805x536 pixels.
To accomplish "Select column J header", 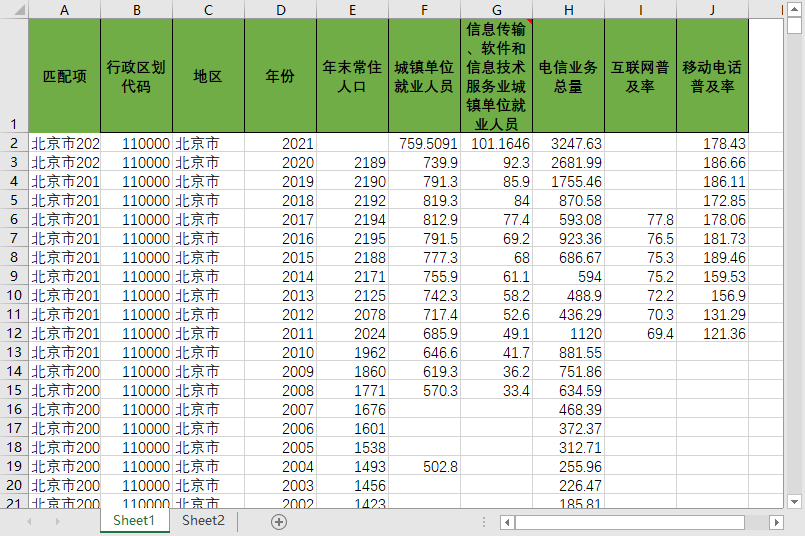I will click(x=712, y=10).
